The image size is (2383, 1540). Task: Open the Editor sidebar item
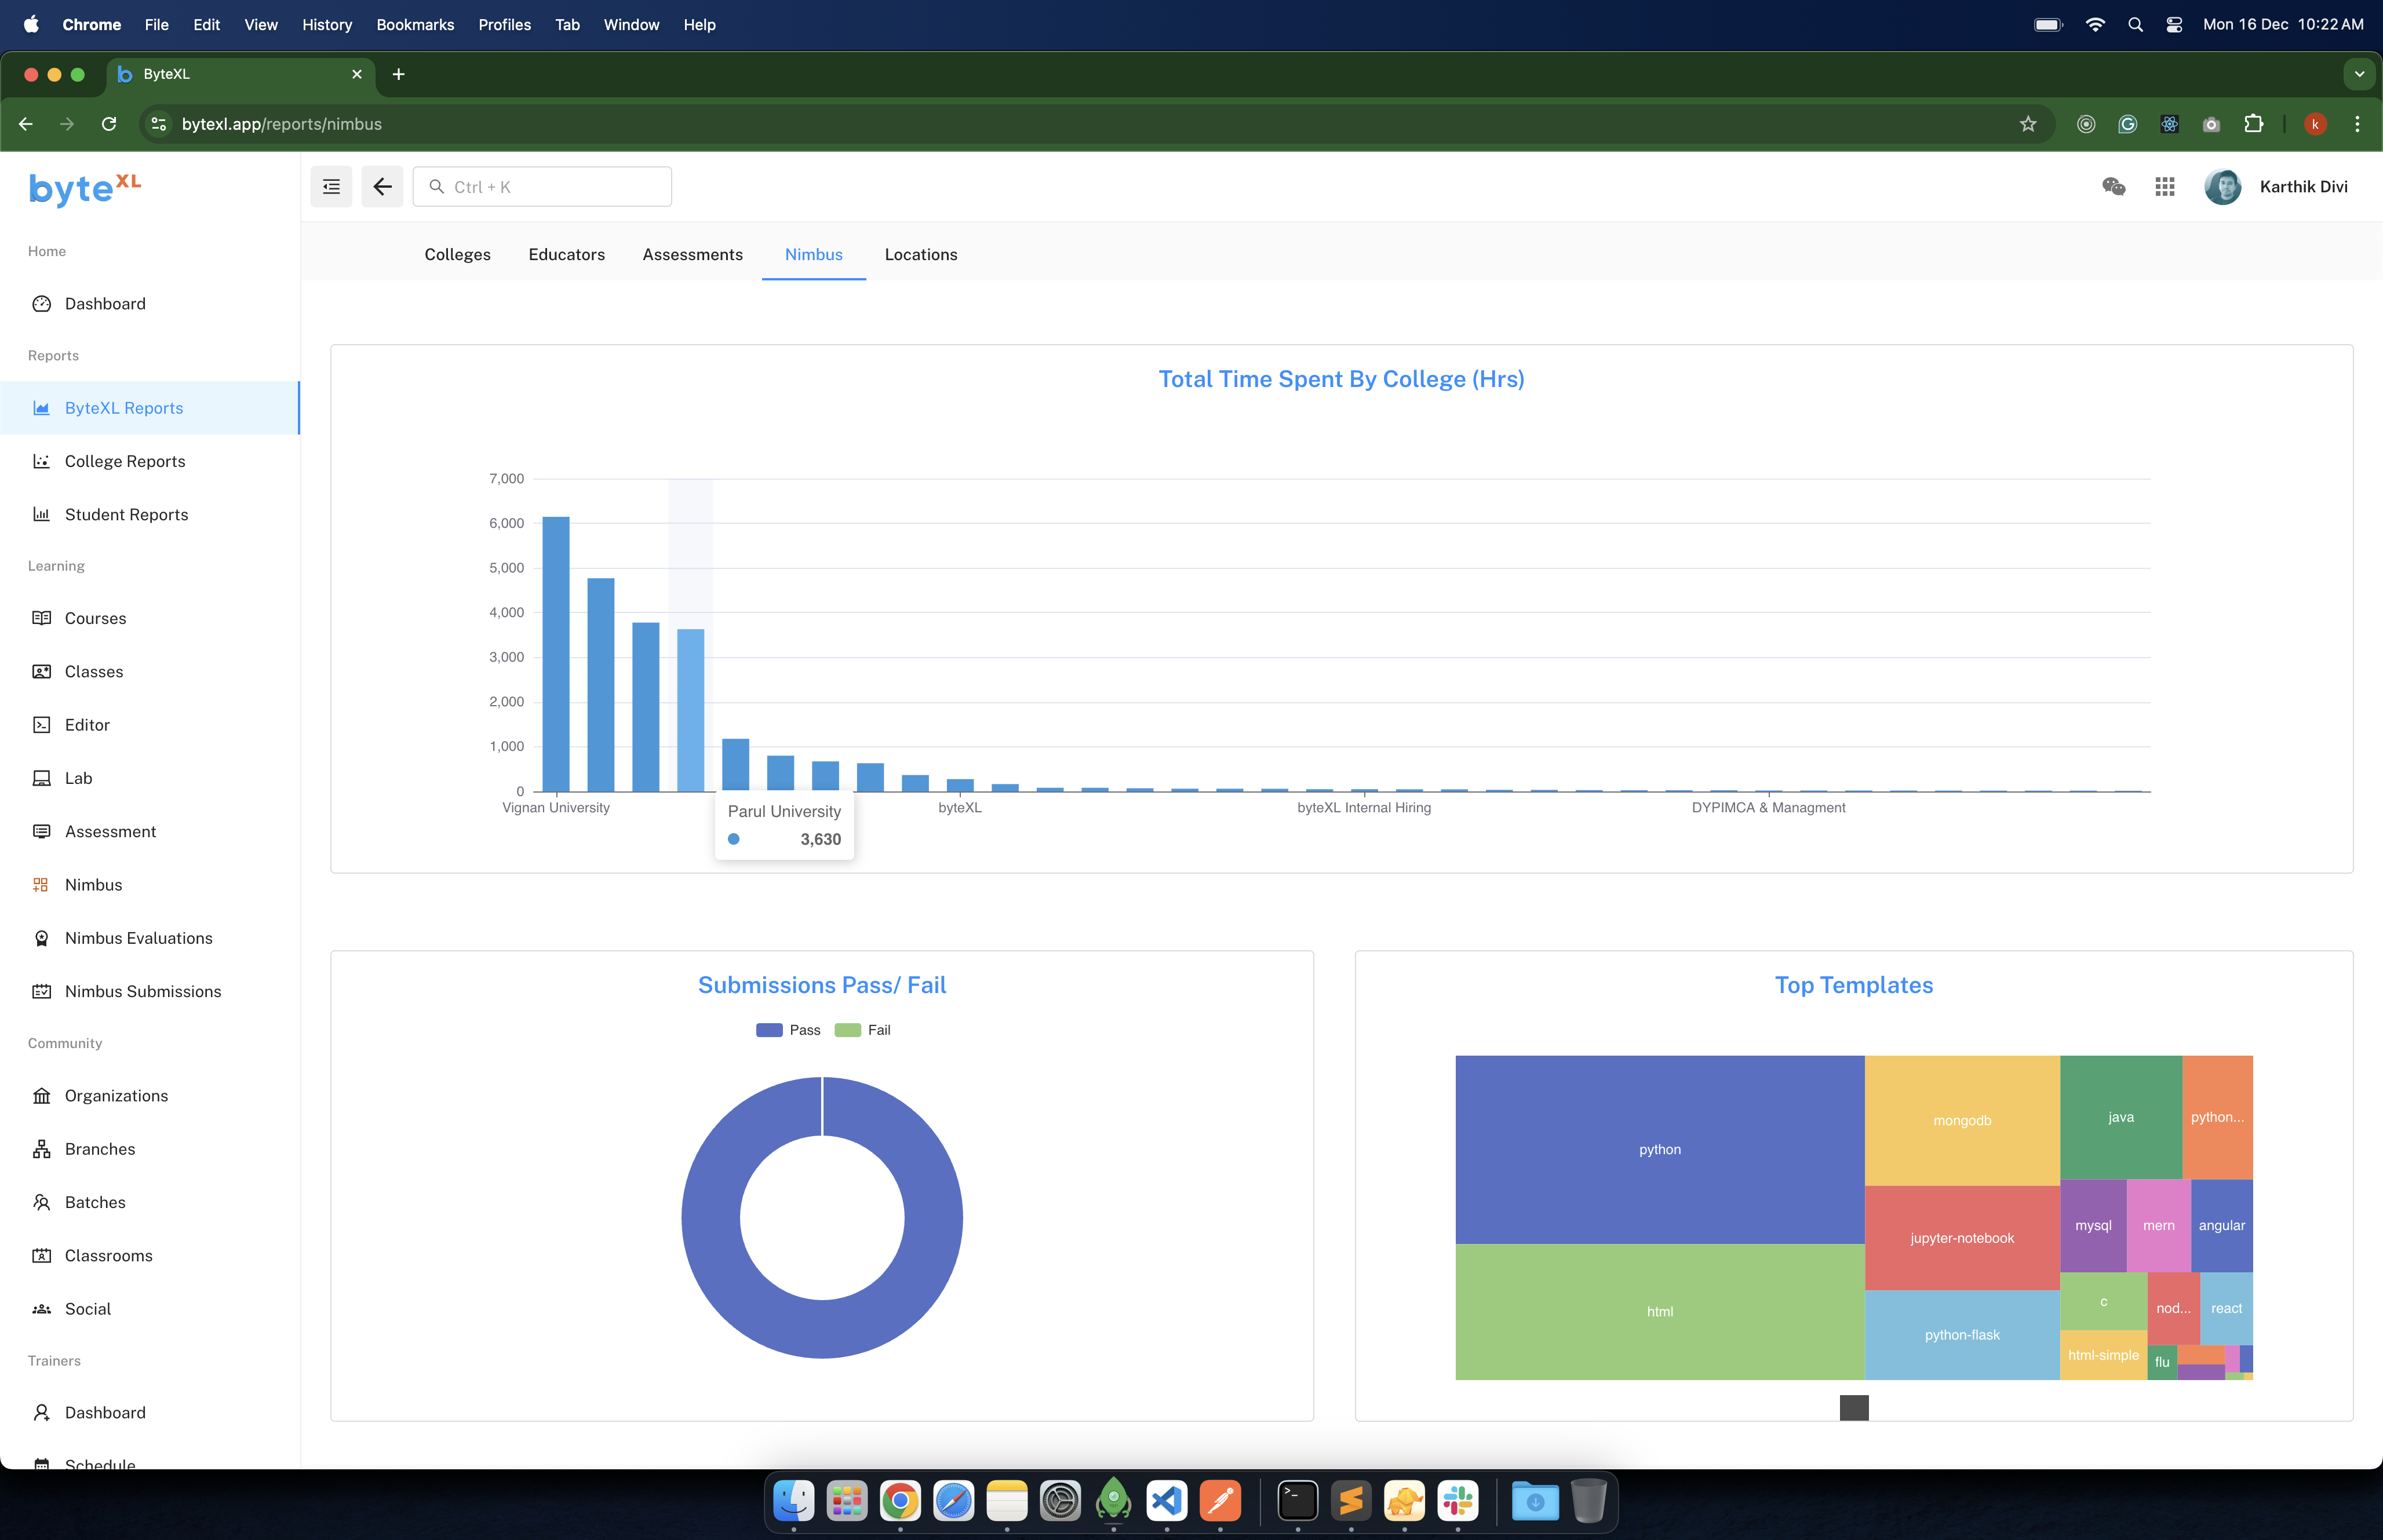[x=87, y=725]
